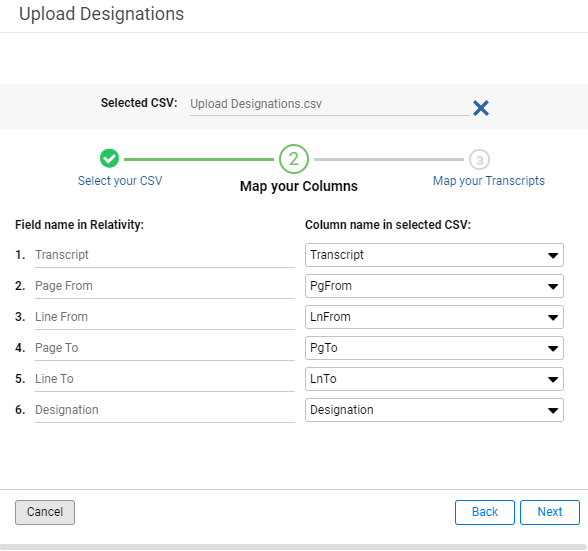Click the Map your Columns step label
588x551 pixels.
point(299,186)
